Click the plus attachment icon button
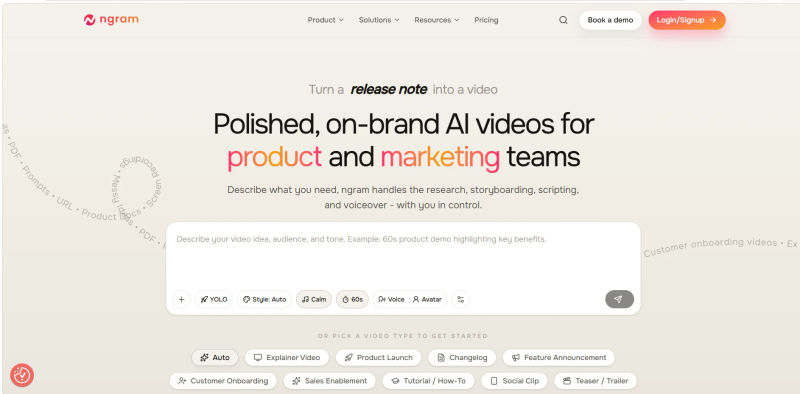This screenshot has height=394, width=800. coord(181,300)
